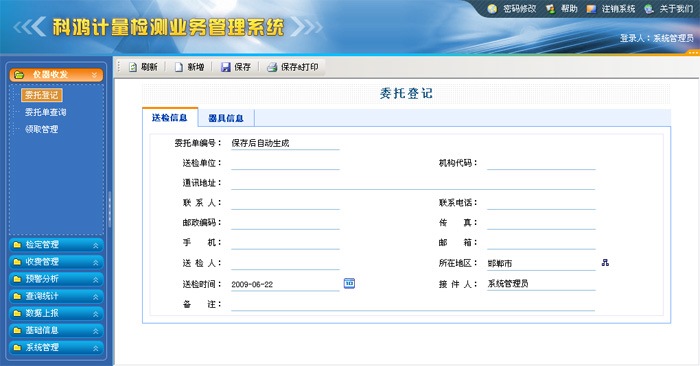This screenshot has width=700, height=366.
Task: Click the folder icon of 查询统计
Action: pos(17,296)
